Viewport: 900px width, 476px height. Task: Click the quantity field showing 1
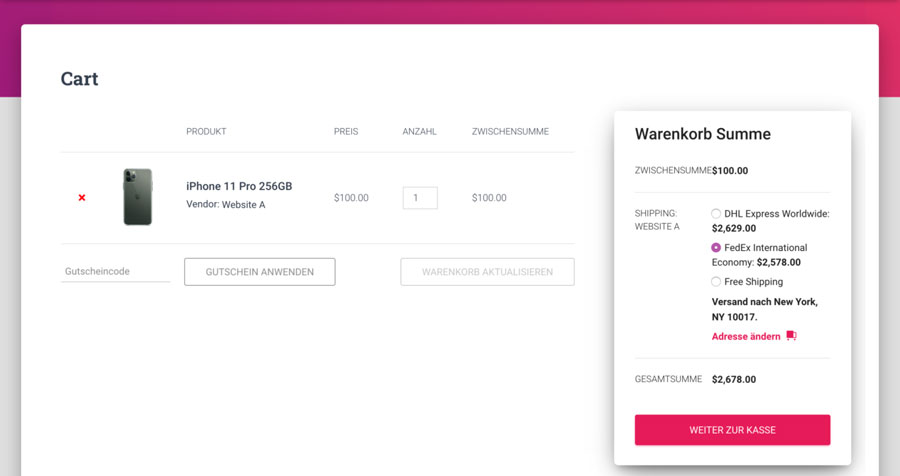click(420, 198)
